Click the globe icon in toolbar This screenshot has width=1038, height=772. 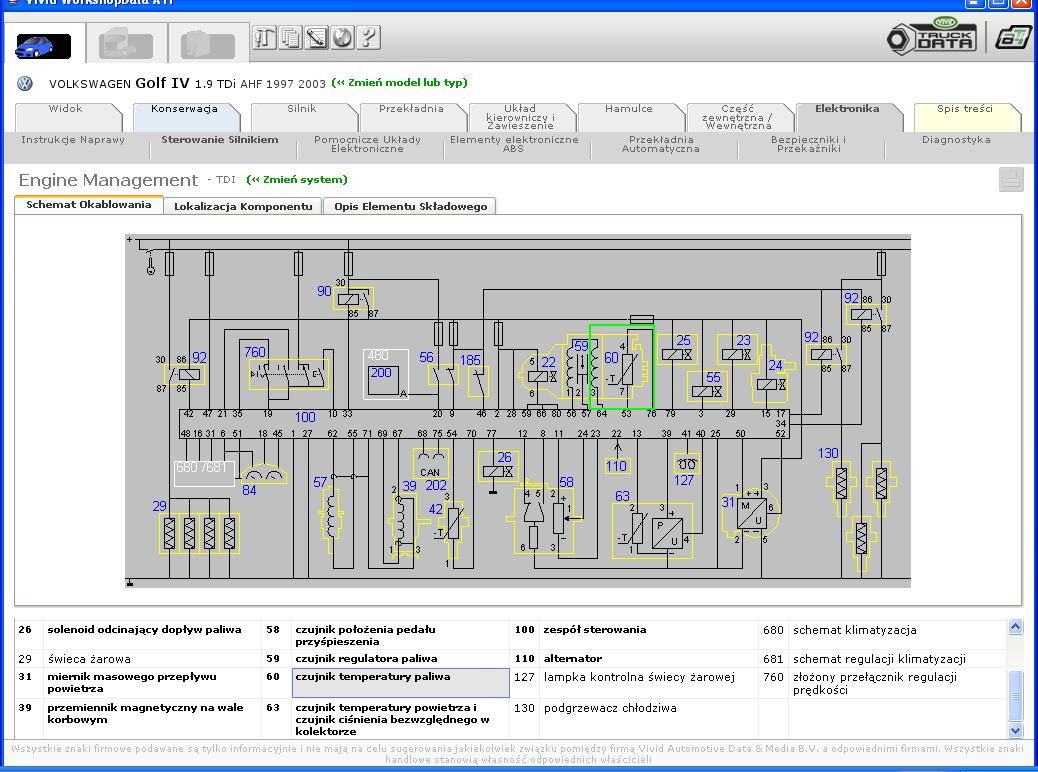click(x=343, y=38)
